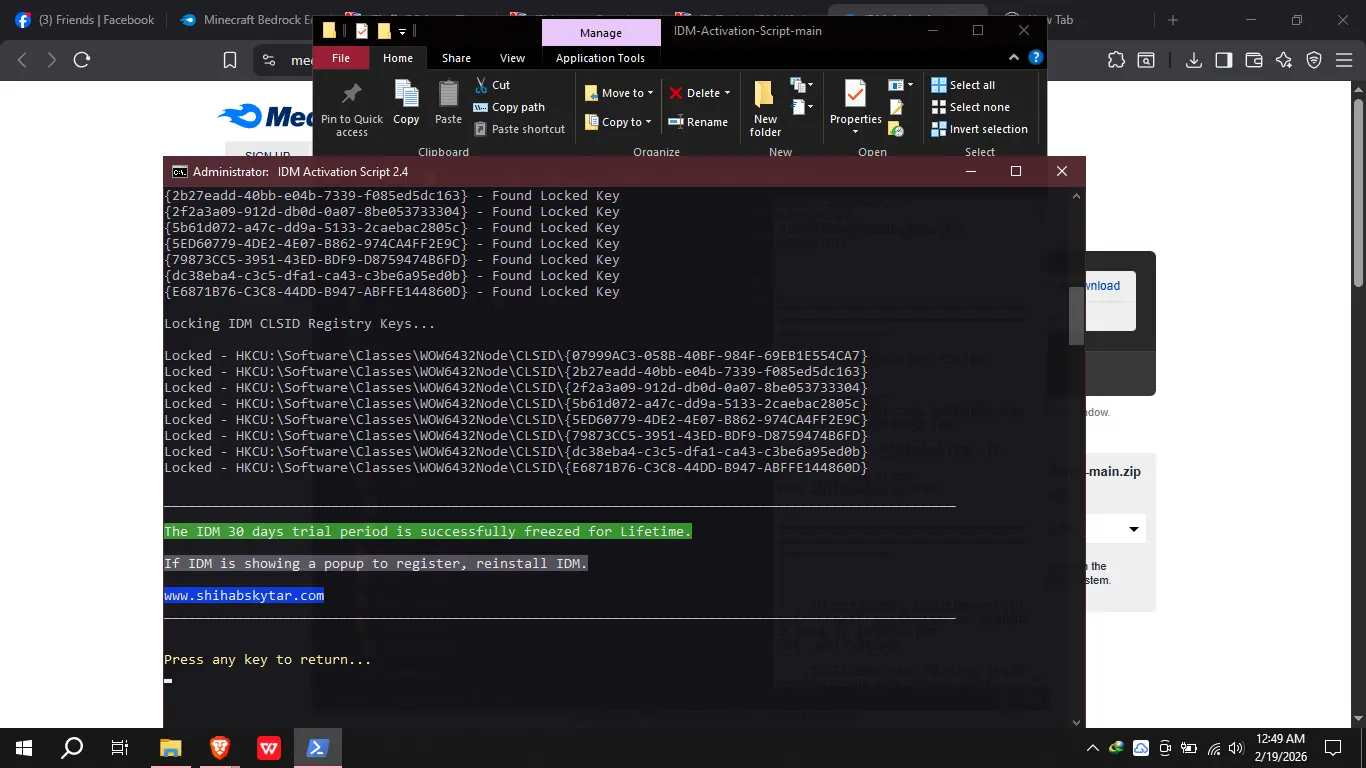Image resolution: width=1366 pixels, height=768 pixels.
Task: Go back in the browser
Action: click(x=22, y=60)
